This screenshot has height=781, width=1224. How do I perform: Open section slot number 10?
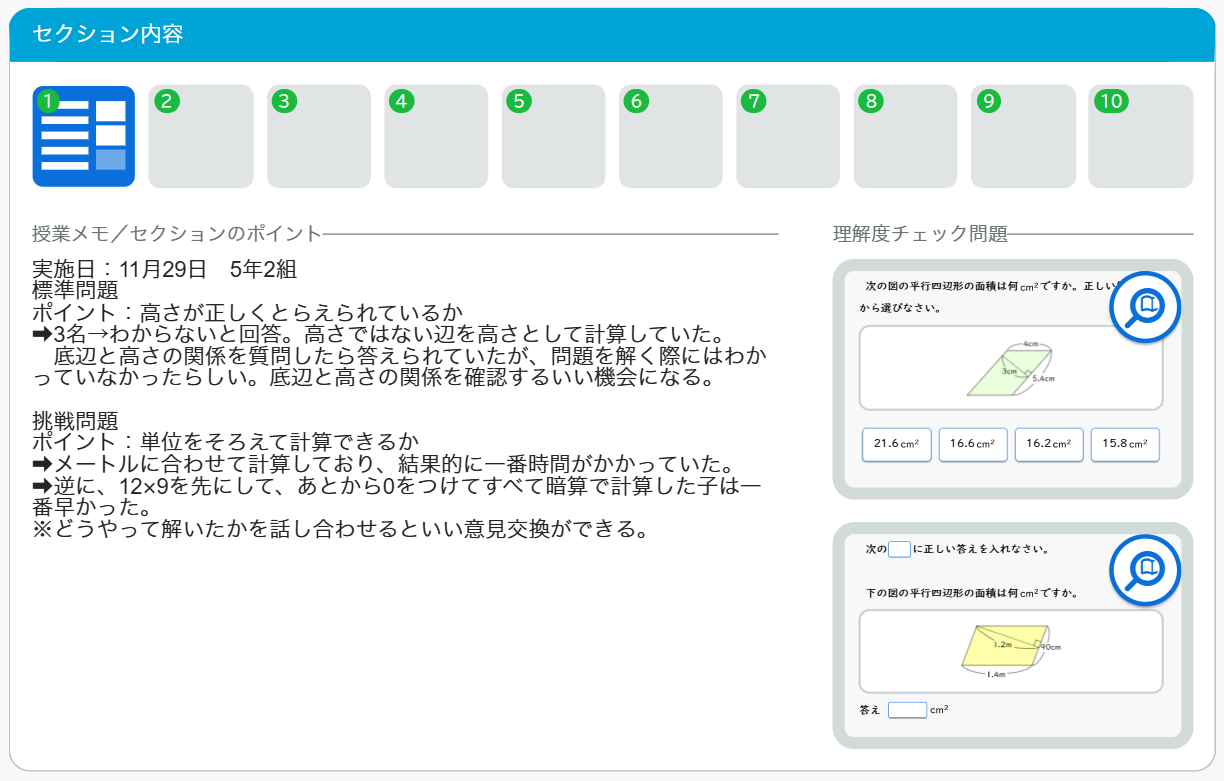tap(1140, 136)
